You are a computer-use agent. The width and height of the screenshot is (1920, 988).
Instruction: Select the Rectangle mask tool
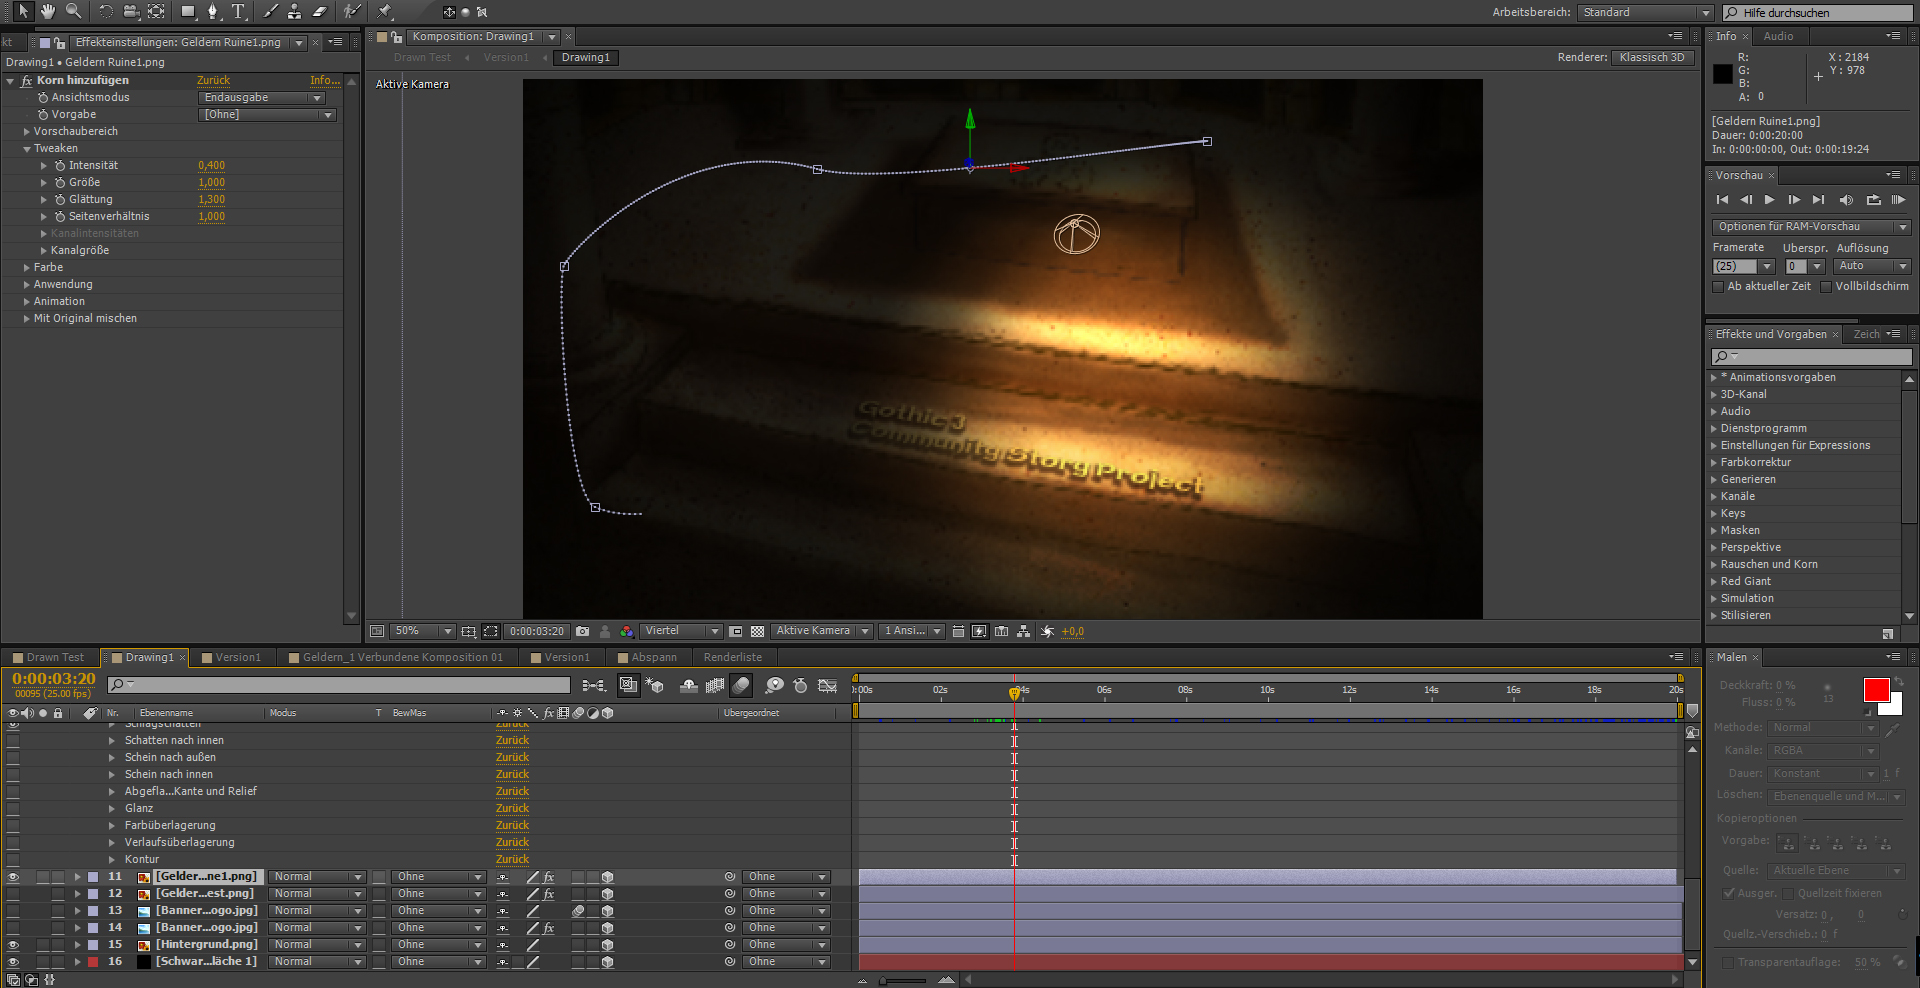point(188,11)
